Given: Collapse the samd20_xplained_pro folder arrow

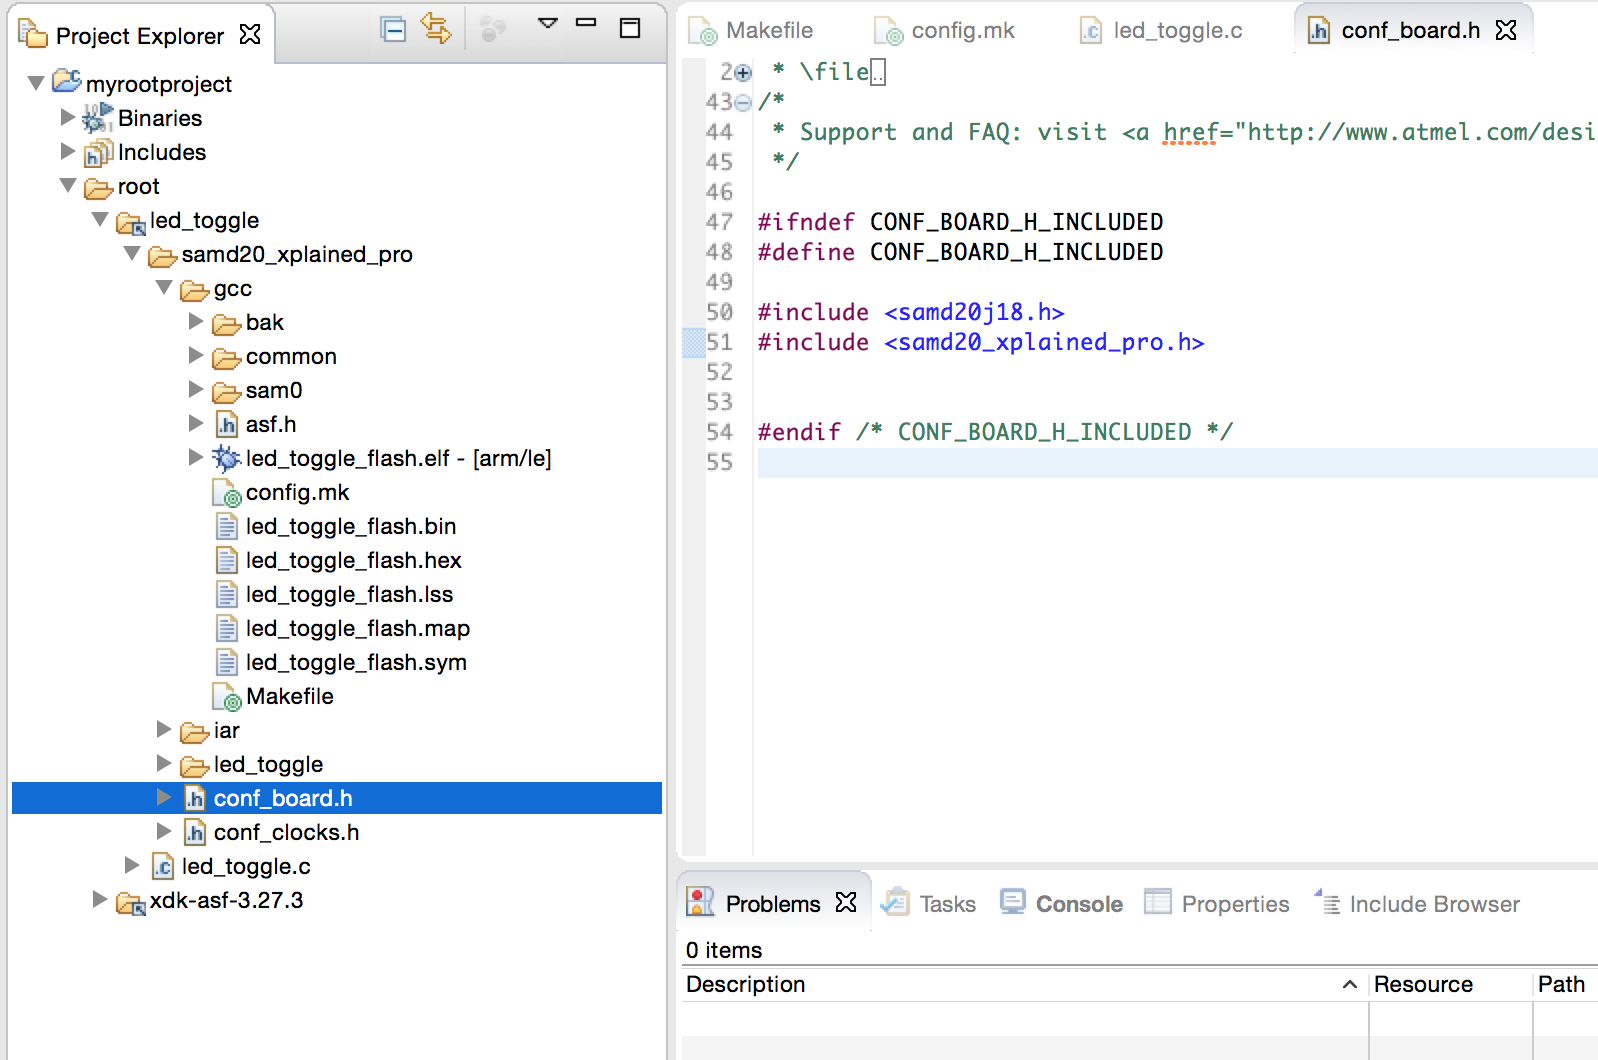Looking at the screenshot, I should pyautogui.click(x=132, y=253).
